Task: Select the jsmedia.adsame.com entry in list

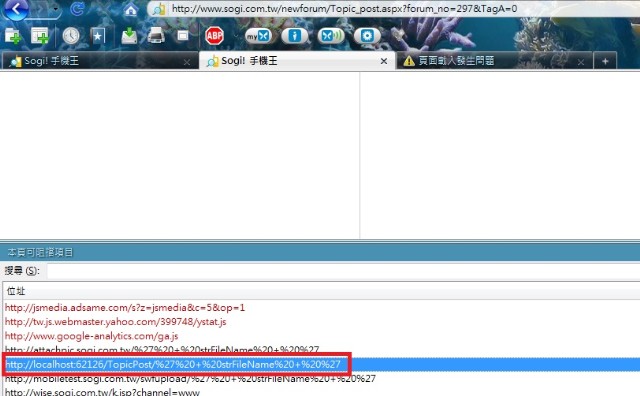Action: pyautogui.click(x=125, y=307)
